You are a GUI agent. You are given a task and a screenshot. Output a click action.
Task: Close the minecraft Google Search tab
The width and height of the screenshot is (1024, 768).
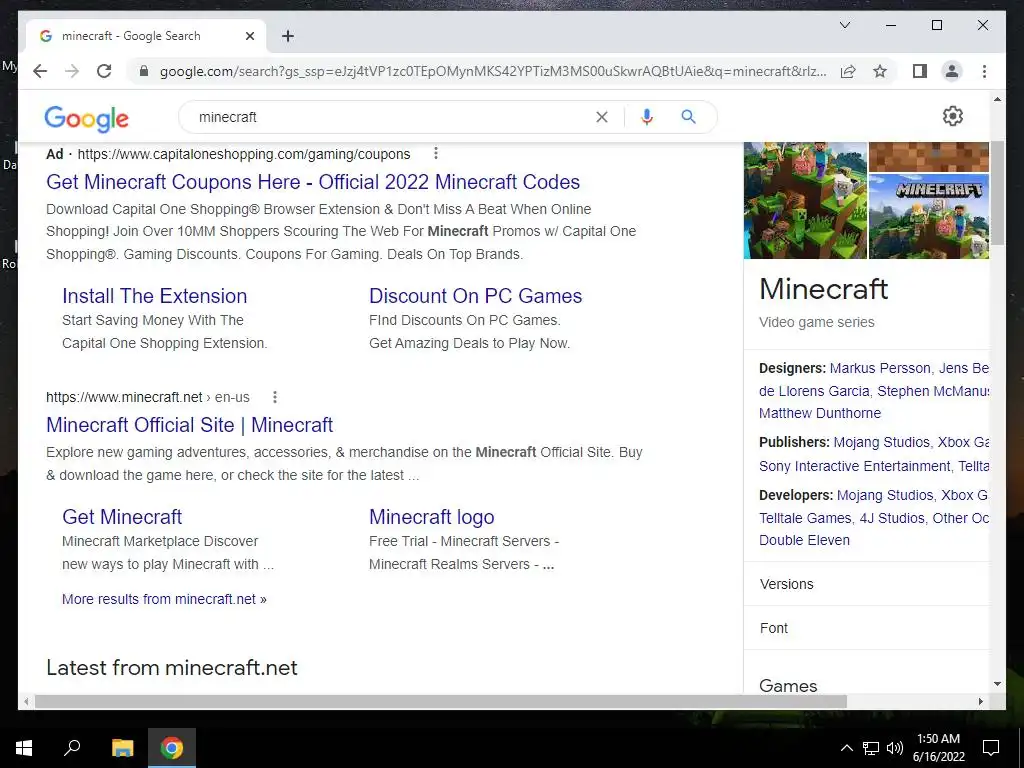tap(249, 36)
